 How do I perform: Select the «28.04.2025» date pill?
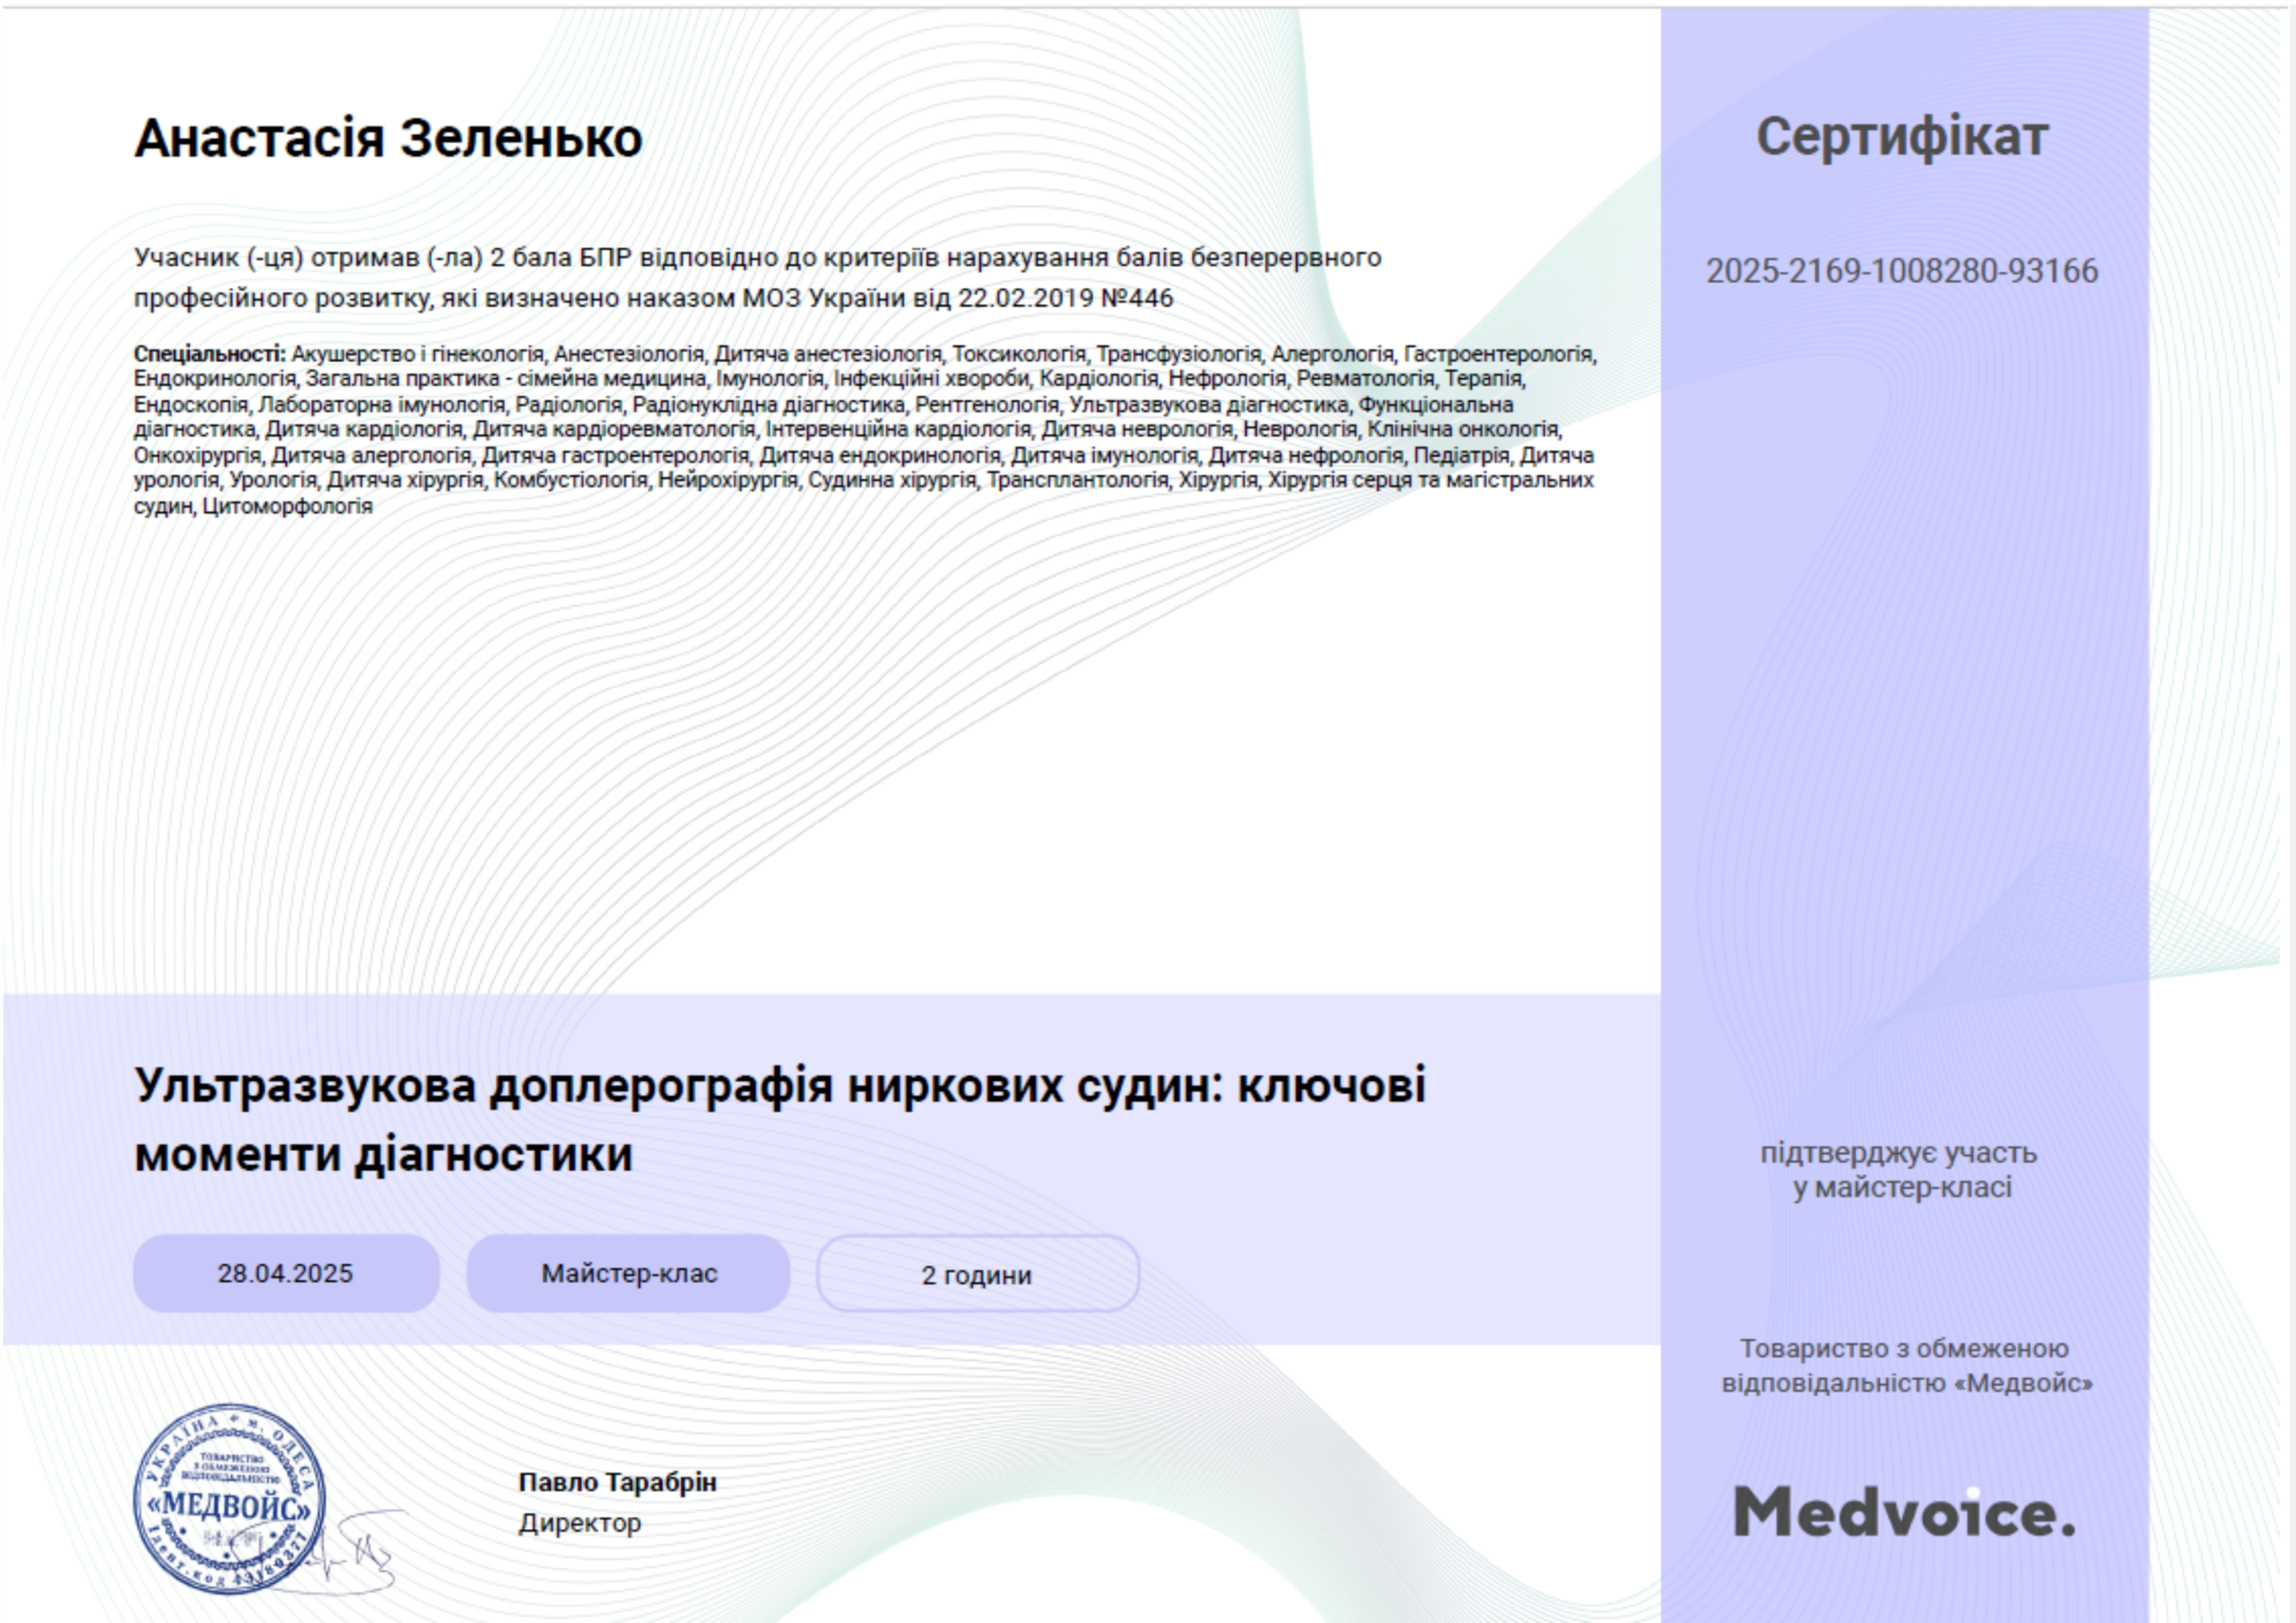click(x=286, y=1272)
